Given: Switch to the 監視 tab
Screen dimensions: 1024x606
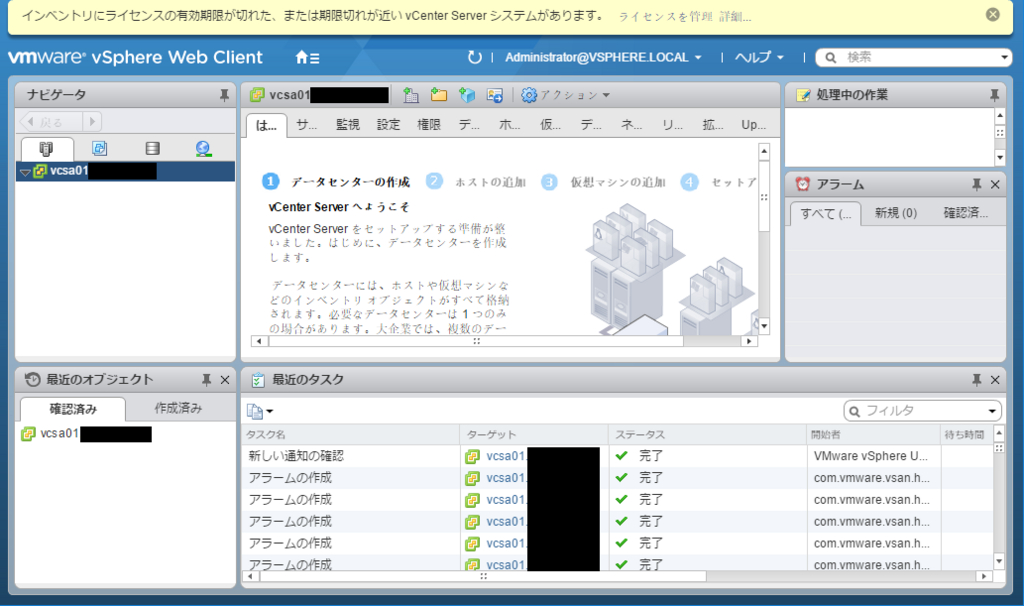Looking at the screenshot, I should click(x=347, y=125).
